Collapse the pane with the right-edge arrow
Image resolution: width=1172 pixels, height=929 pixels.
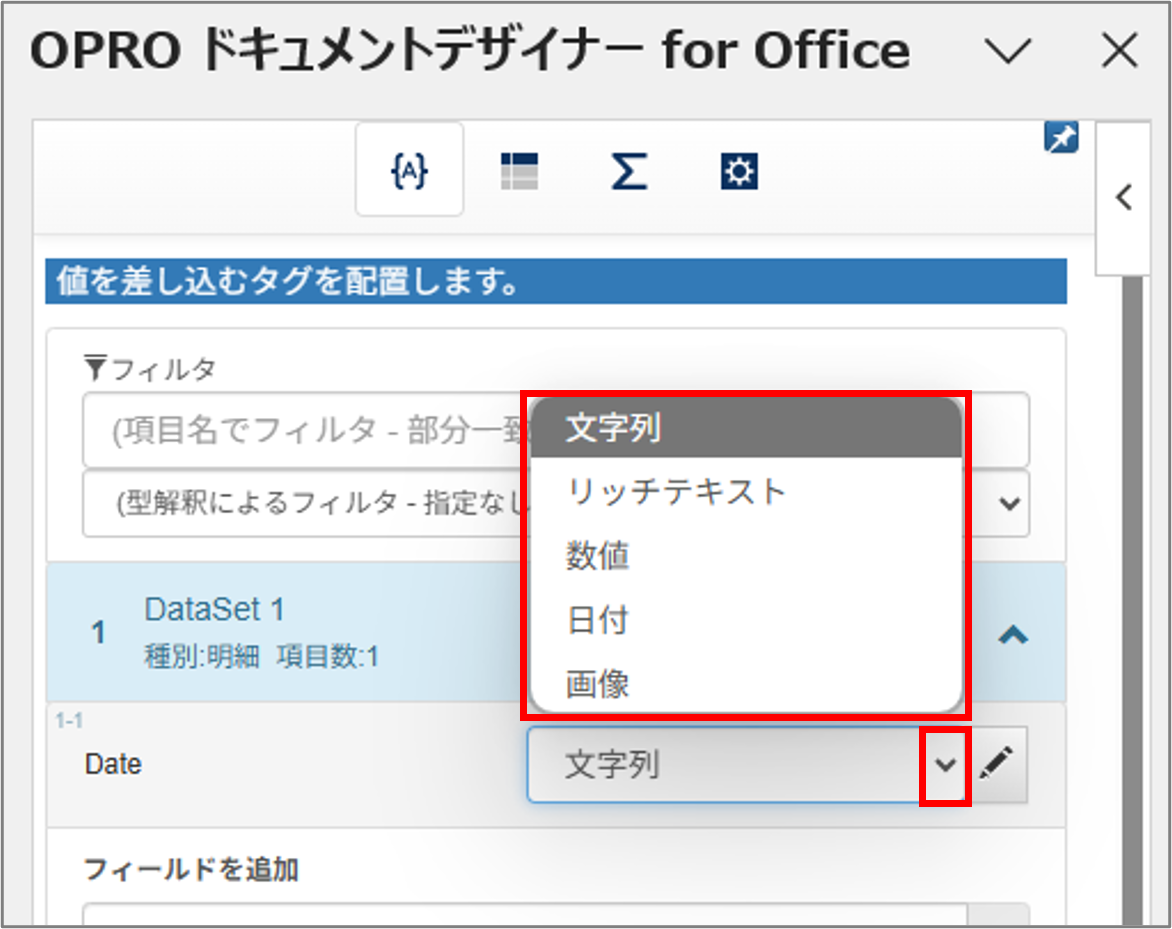coord(1122,197)
